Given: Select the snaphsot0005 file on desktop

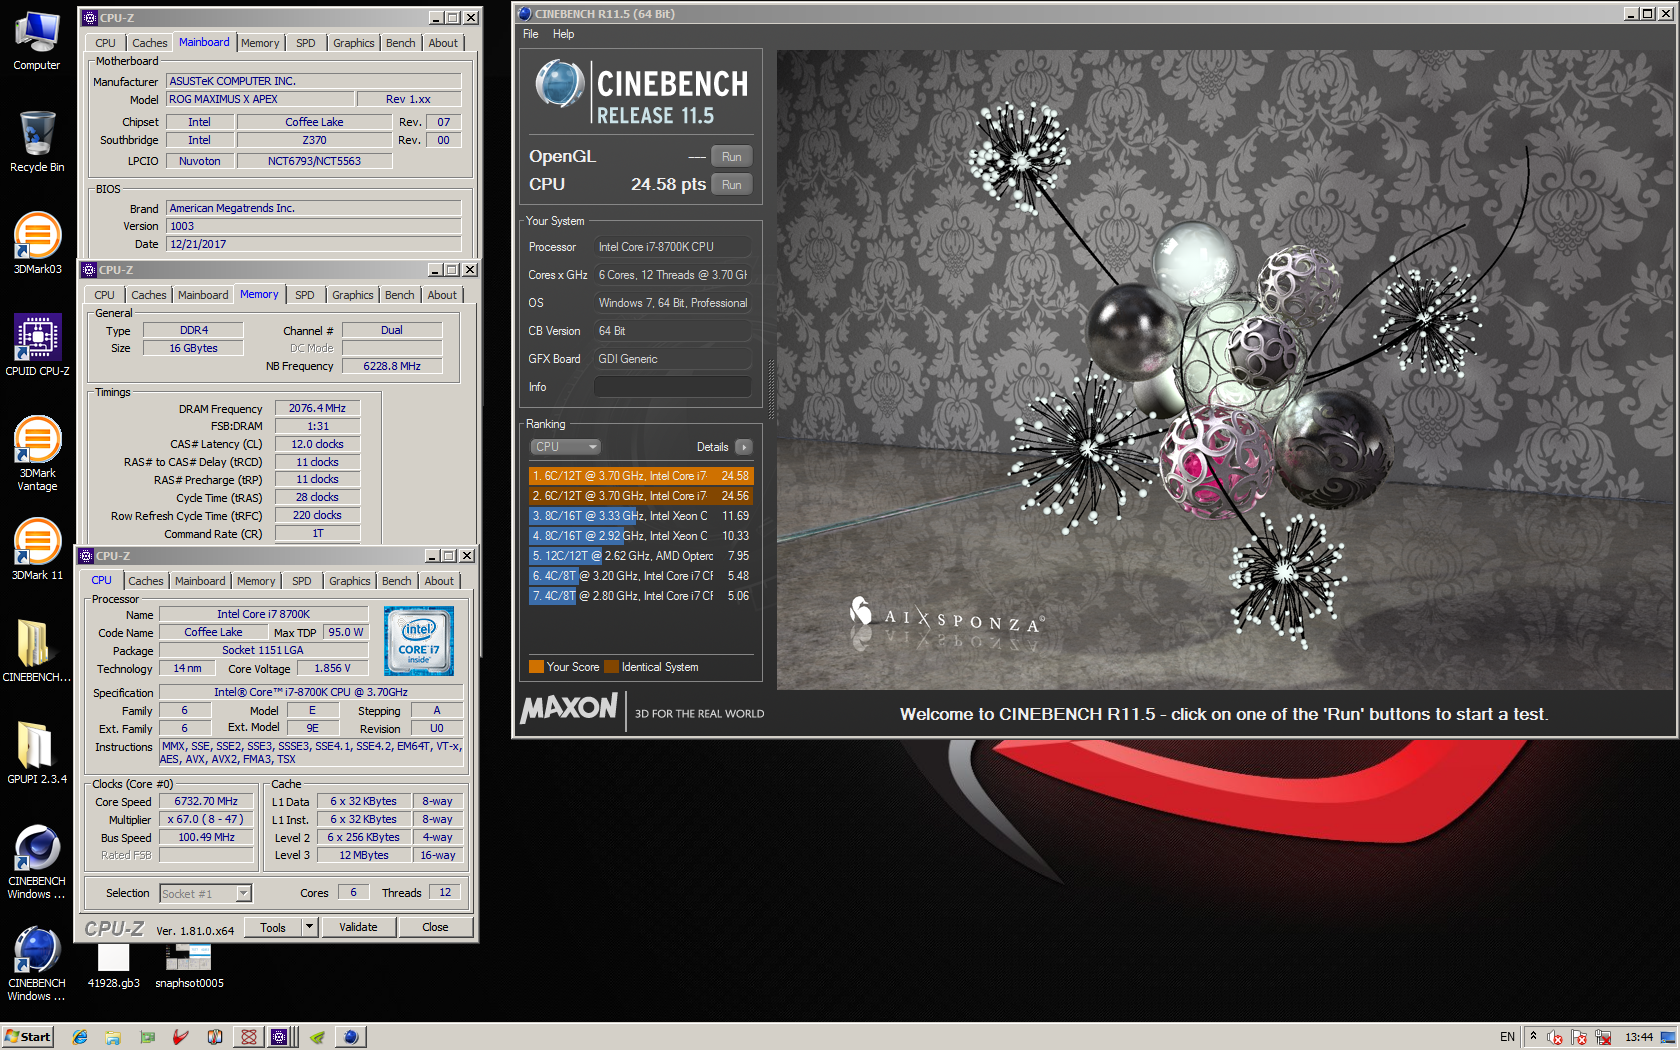Looking at the screenshot, I should (189, 966).
